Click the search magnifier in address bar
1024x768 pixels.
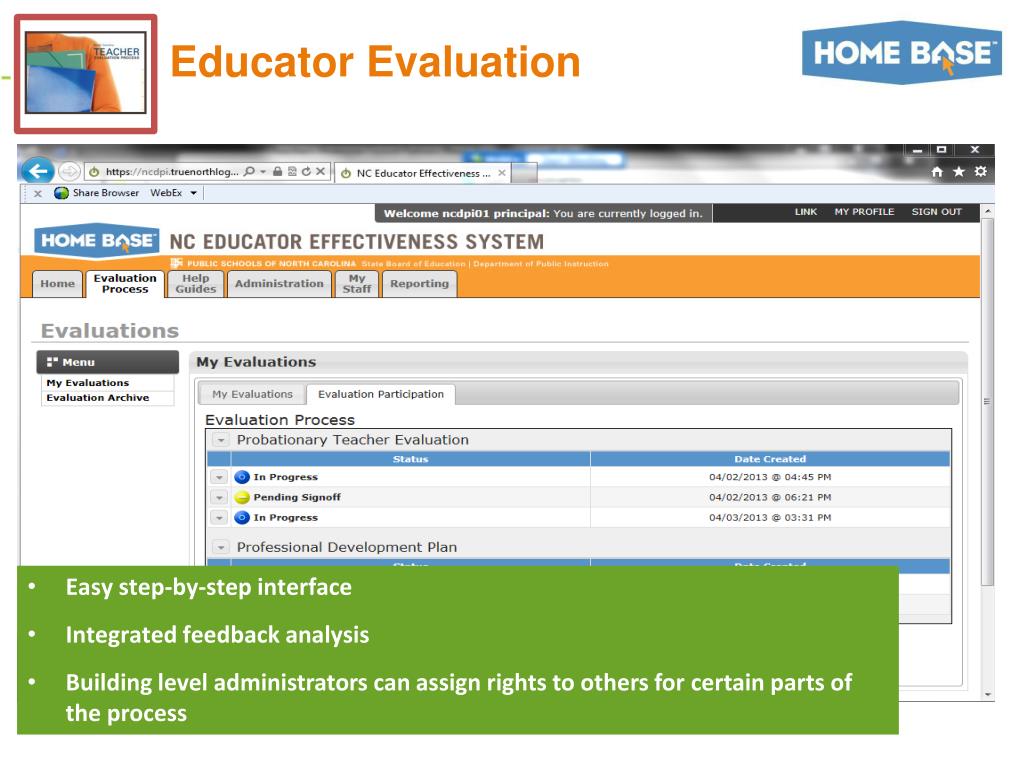click(x=249, y=172)
